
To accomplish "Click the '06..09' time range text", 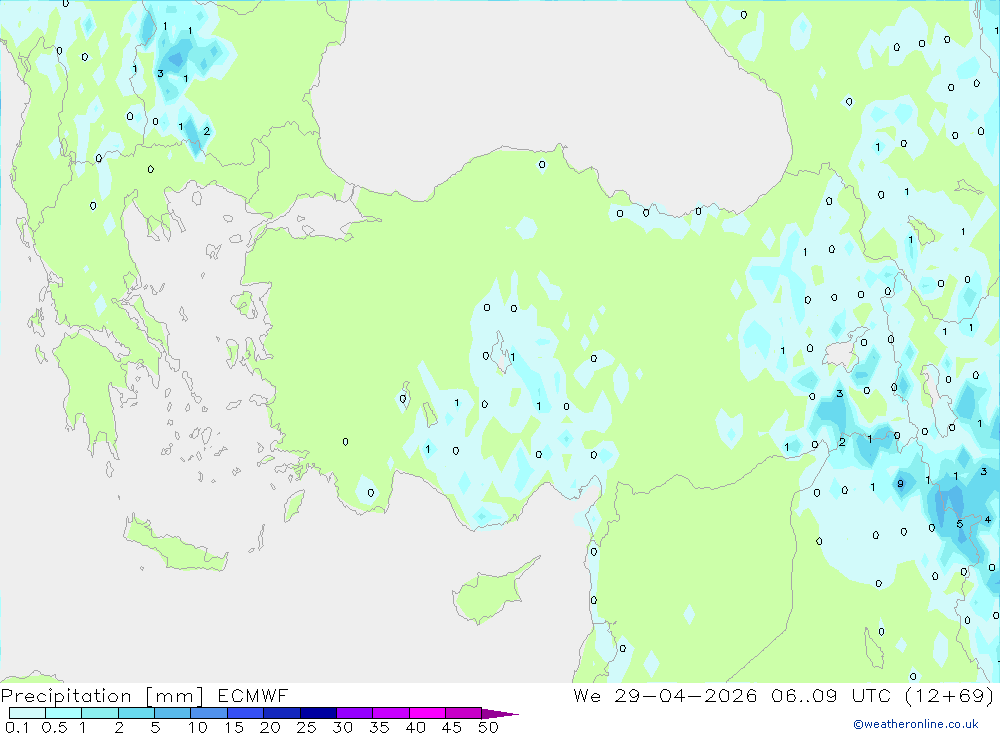I will coord(804,695).
